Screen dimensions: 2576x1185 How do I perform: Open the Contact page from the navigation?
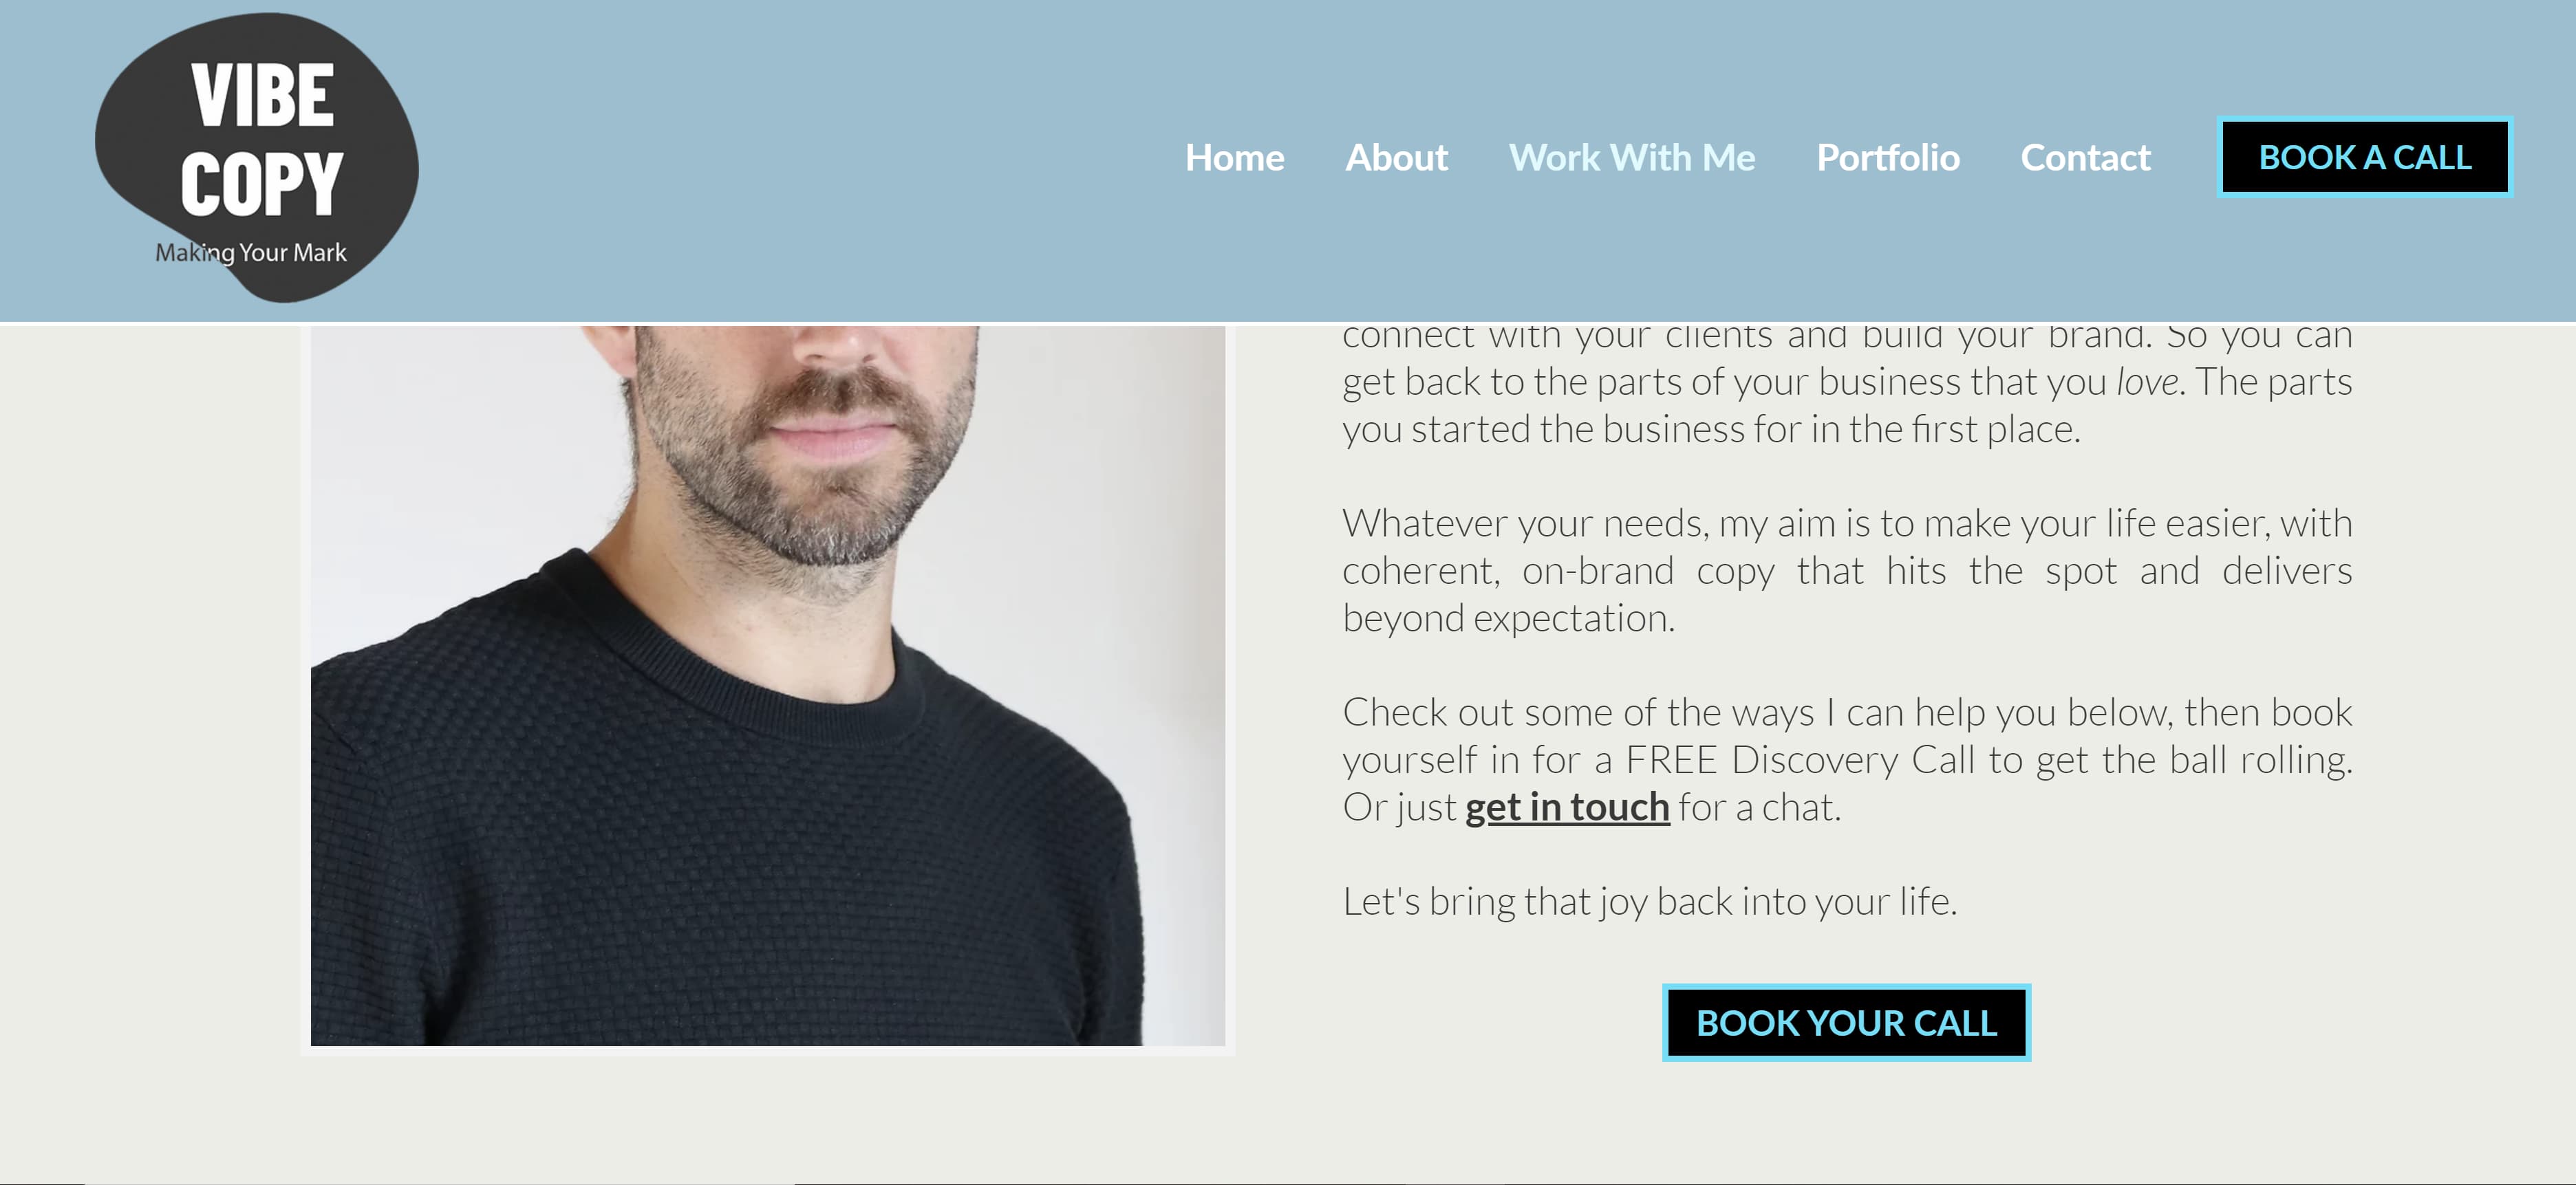2085,158
